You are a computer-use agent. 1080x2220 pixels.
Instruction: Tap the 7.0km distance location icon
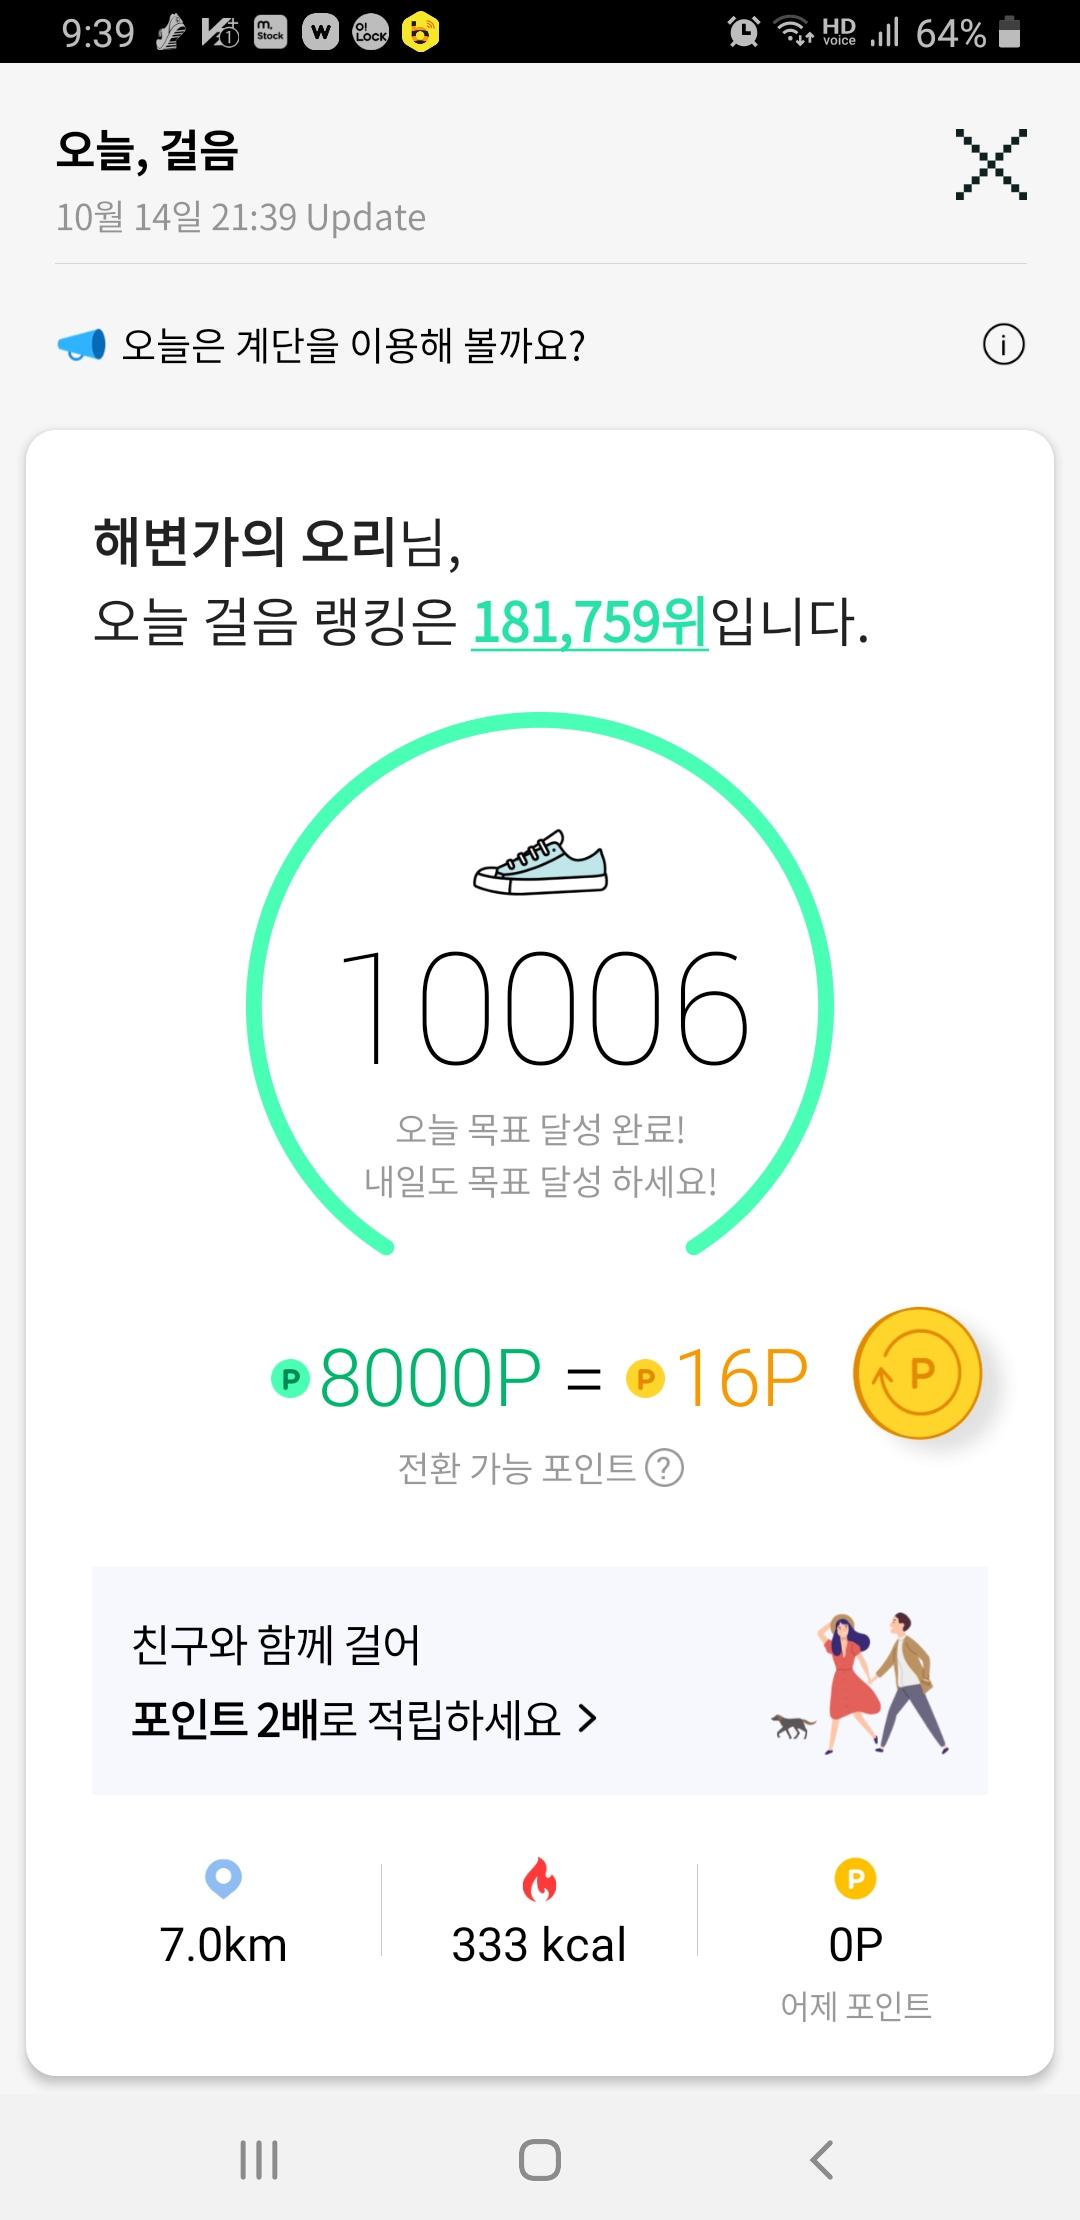(223, 1878)
